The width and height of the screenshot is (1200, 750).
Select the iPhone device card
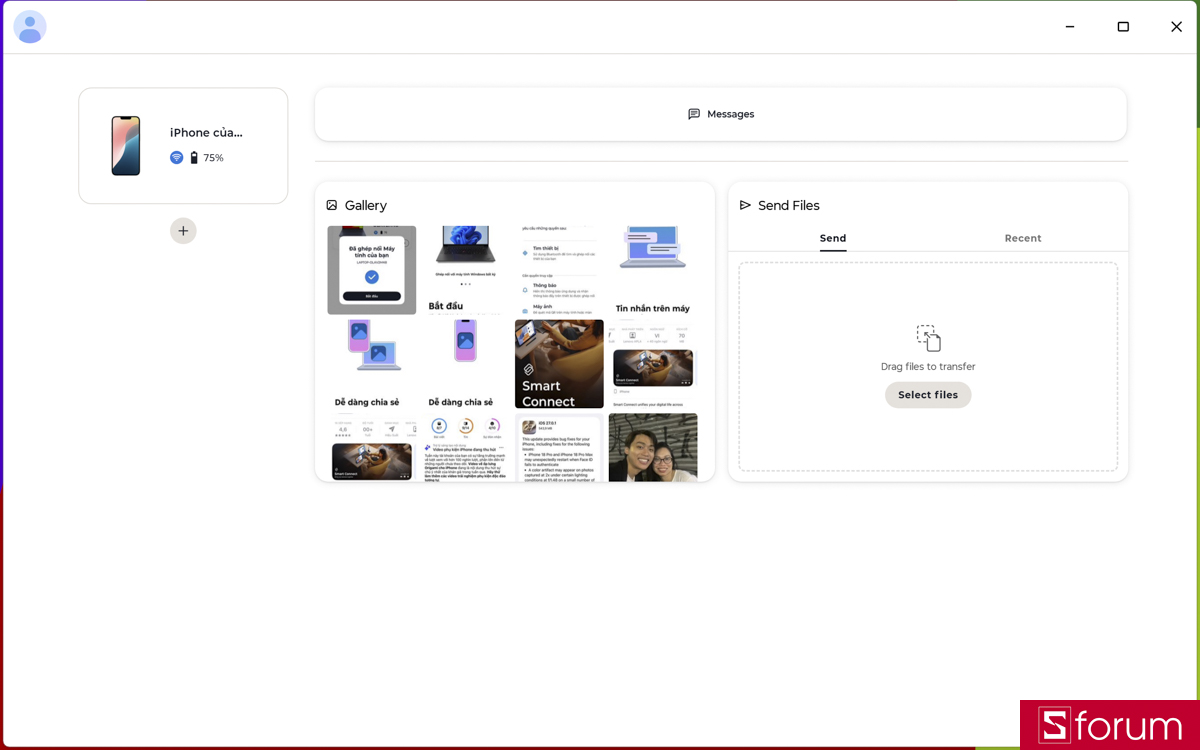click(183, 146)
